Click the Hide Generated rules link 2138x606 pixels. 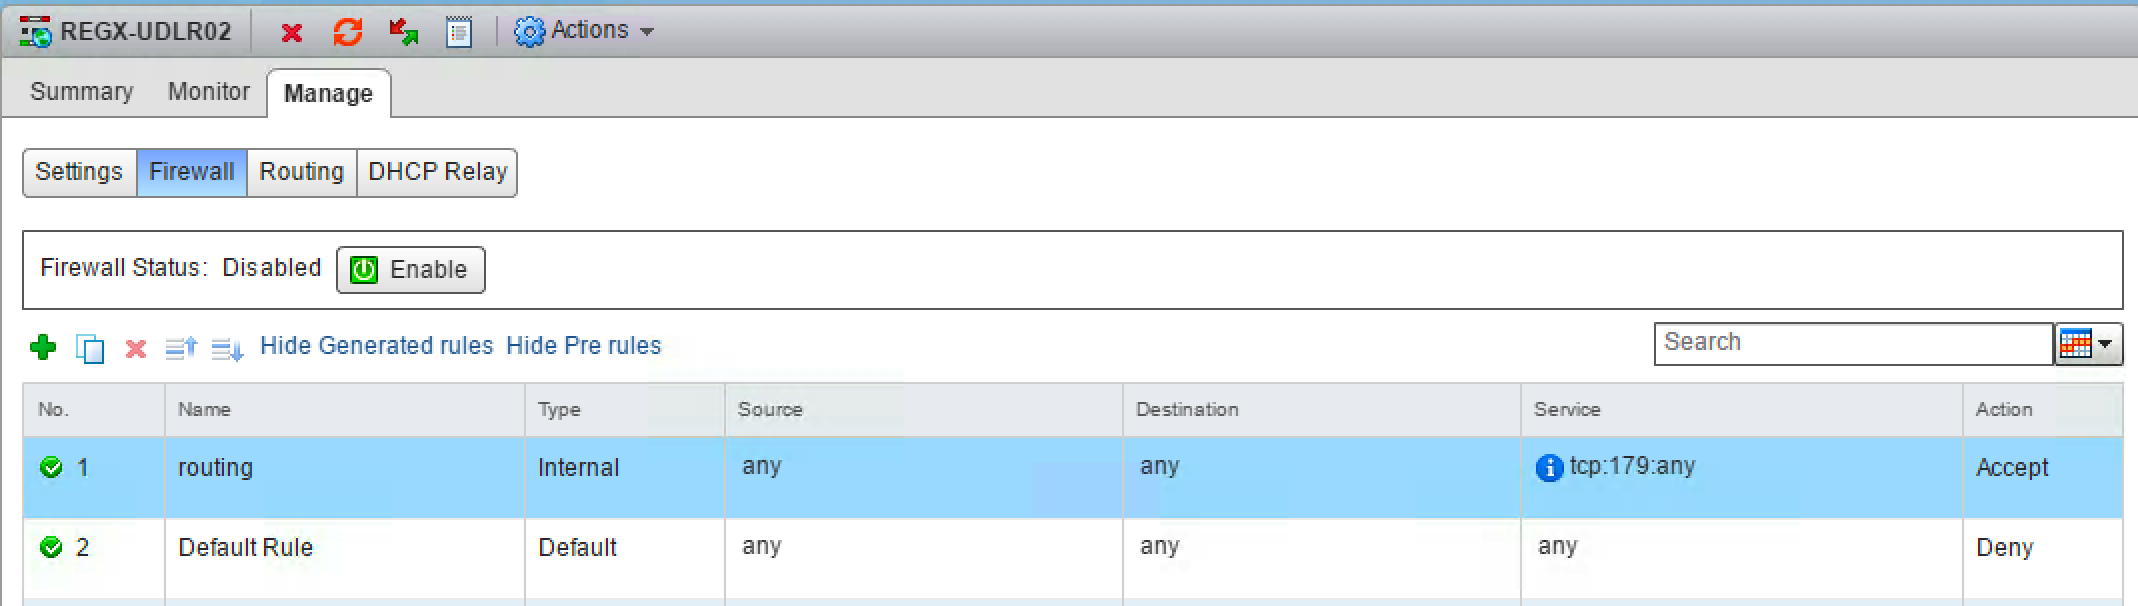click(x=376, y=346)
